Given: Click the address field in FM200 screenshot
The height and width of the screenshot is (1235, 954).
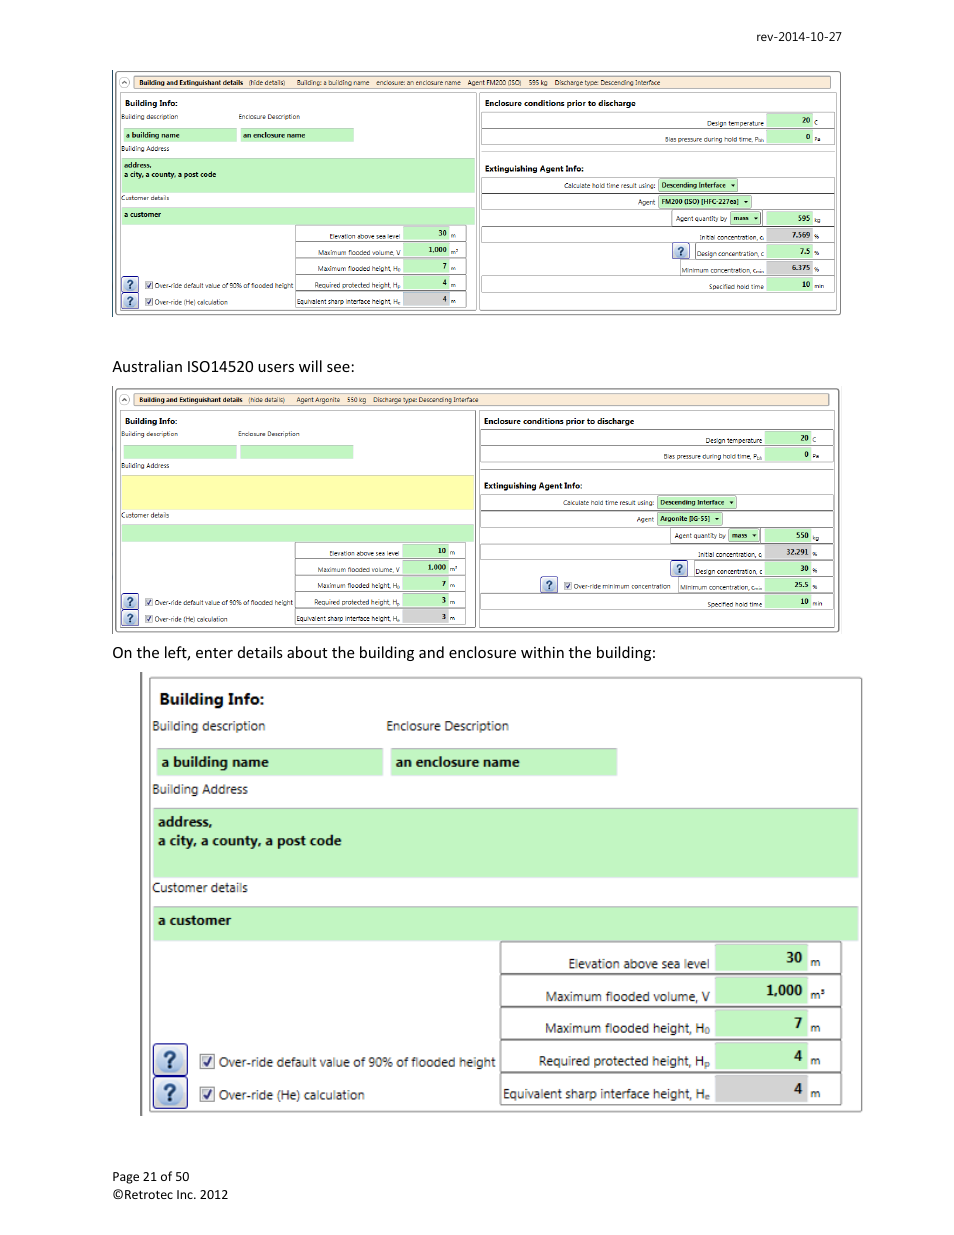Looking at the screenshot, I should (298, 175).
